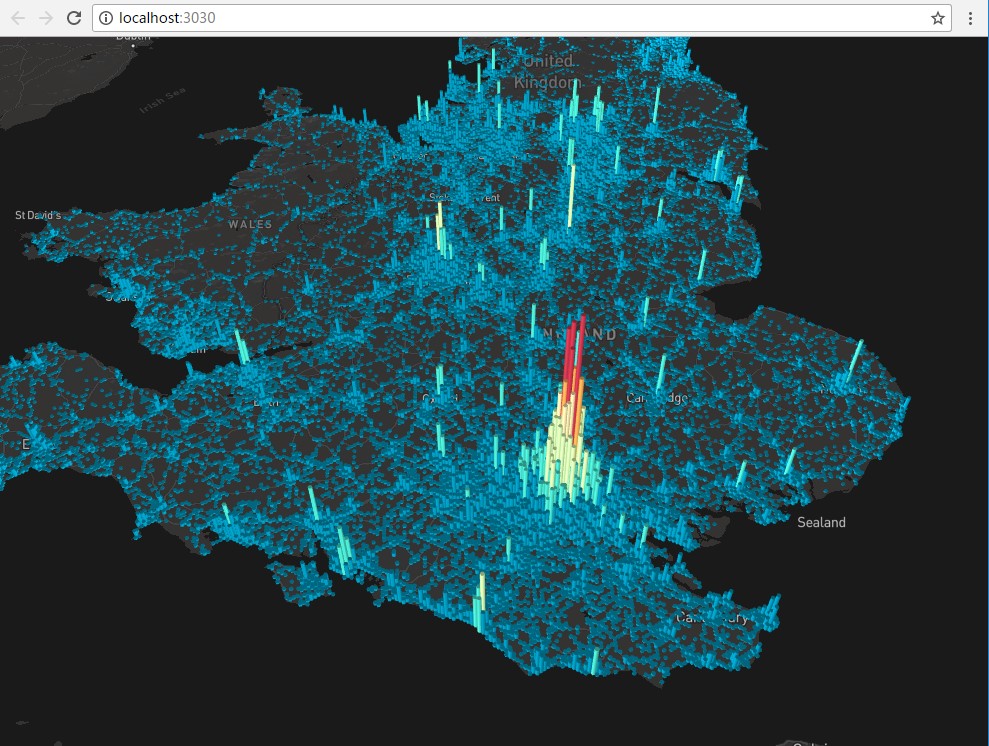
Task: Click the browser forward arrow
Action: [45, 18]
